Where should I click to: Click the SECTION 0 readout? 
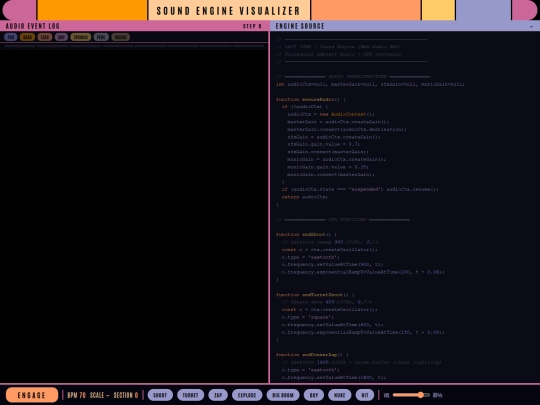(x=126, y=395)
